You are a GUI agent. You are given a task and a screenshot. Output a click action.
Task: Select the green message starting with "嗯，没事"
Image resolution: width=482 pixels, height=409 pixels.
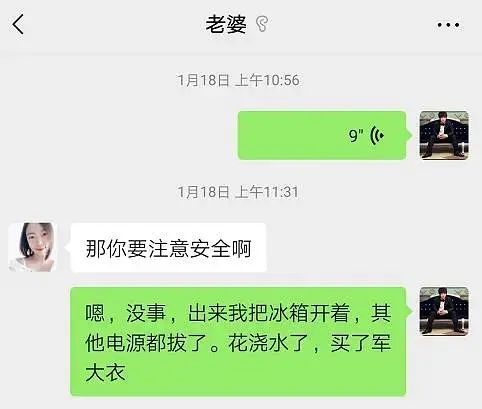(x=238, y=342)
